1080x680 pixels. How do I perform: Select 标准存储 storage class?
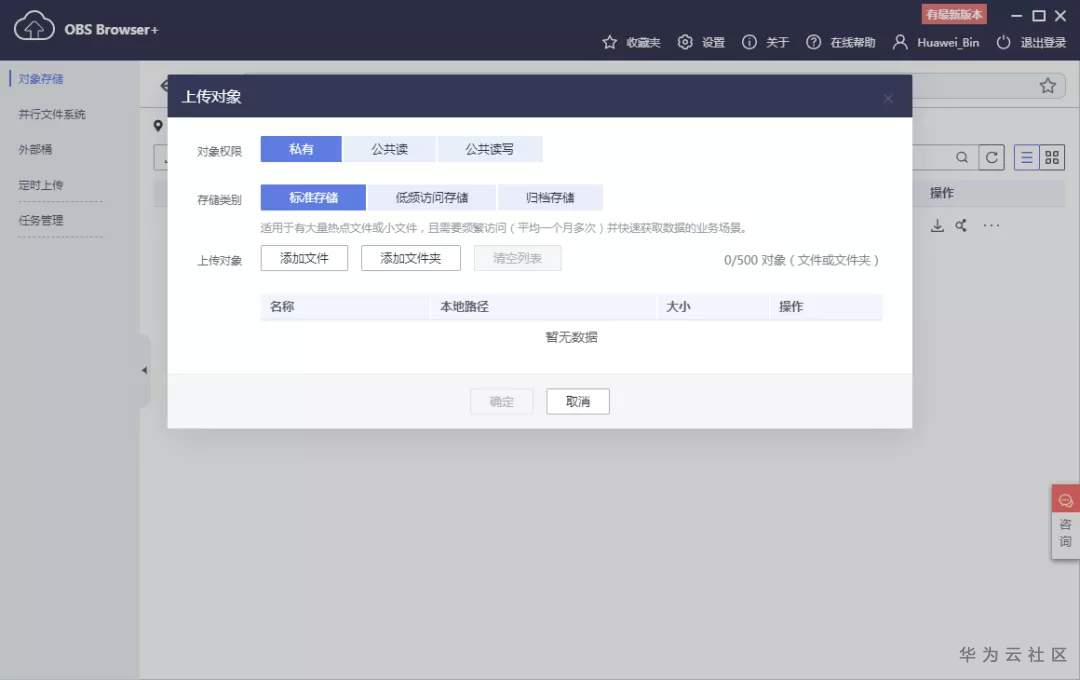click(313, 197)
